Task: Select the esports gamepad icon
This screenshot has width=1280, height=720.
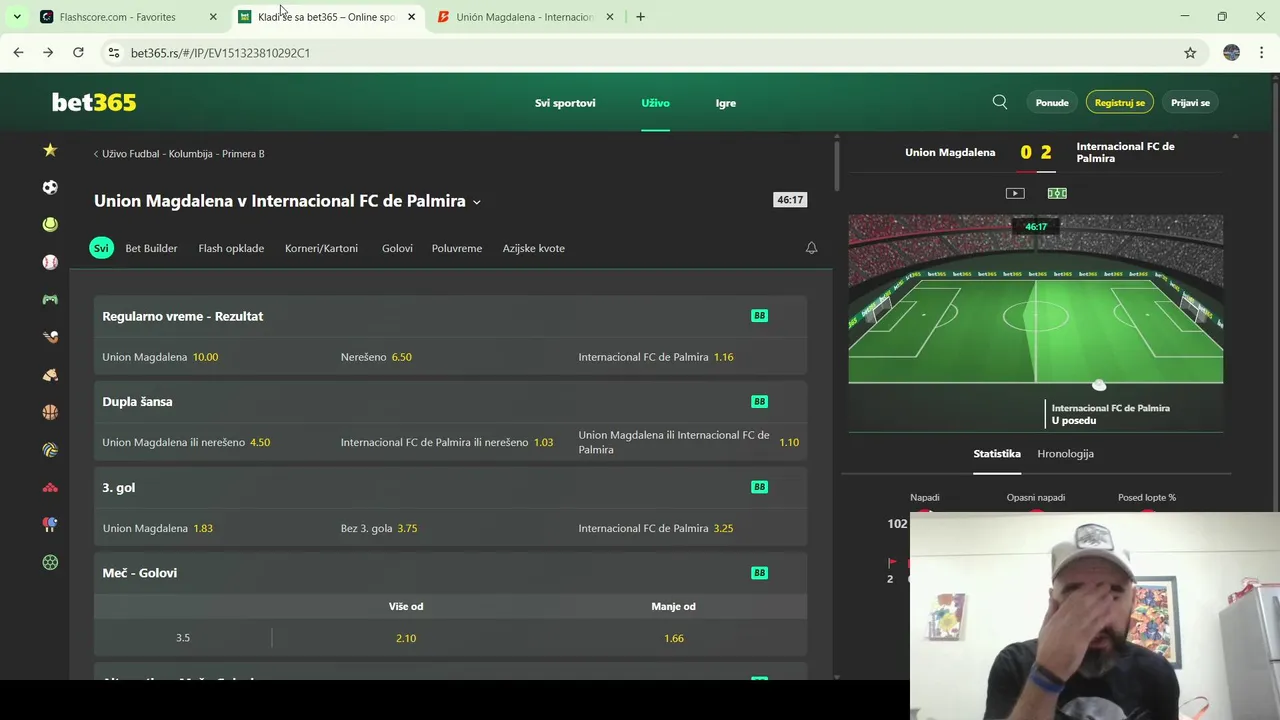Action: pyautogui.click(x=50, y=299)
